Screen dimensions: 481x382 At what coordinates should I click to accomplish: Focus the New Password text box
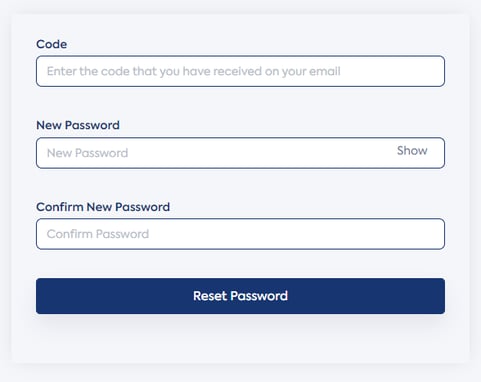click(x=240, y=153)
